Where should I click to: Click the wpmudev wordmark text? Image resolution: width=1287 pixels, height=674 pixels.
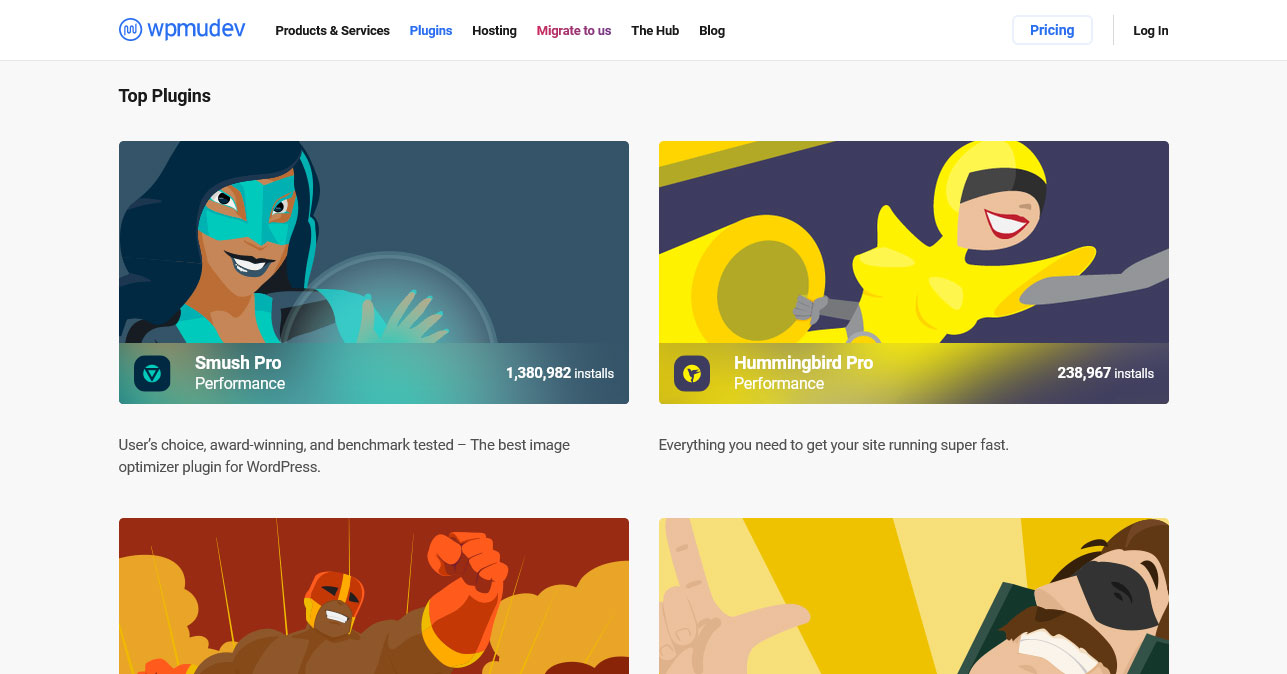point(196,30)
